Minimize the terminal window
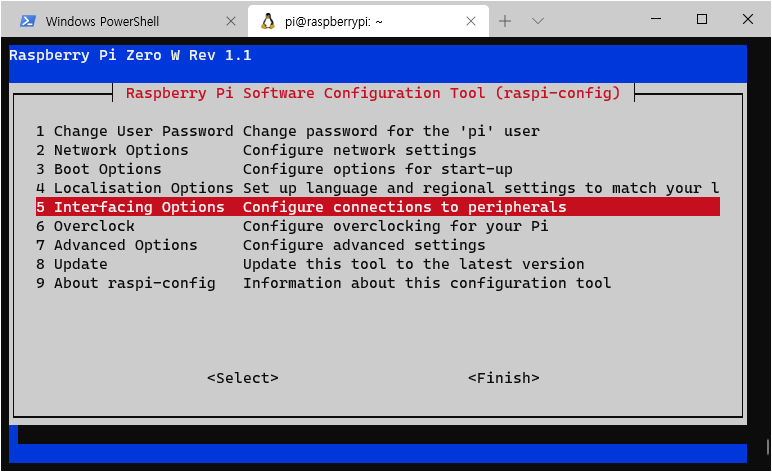The image size is (772, 472). click(x=656, y=19)
